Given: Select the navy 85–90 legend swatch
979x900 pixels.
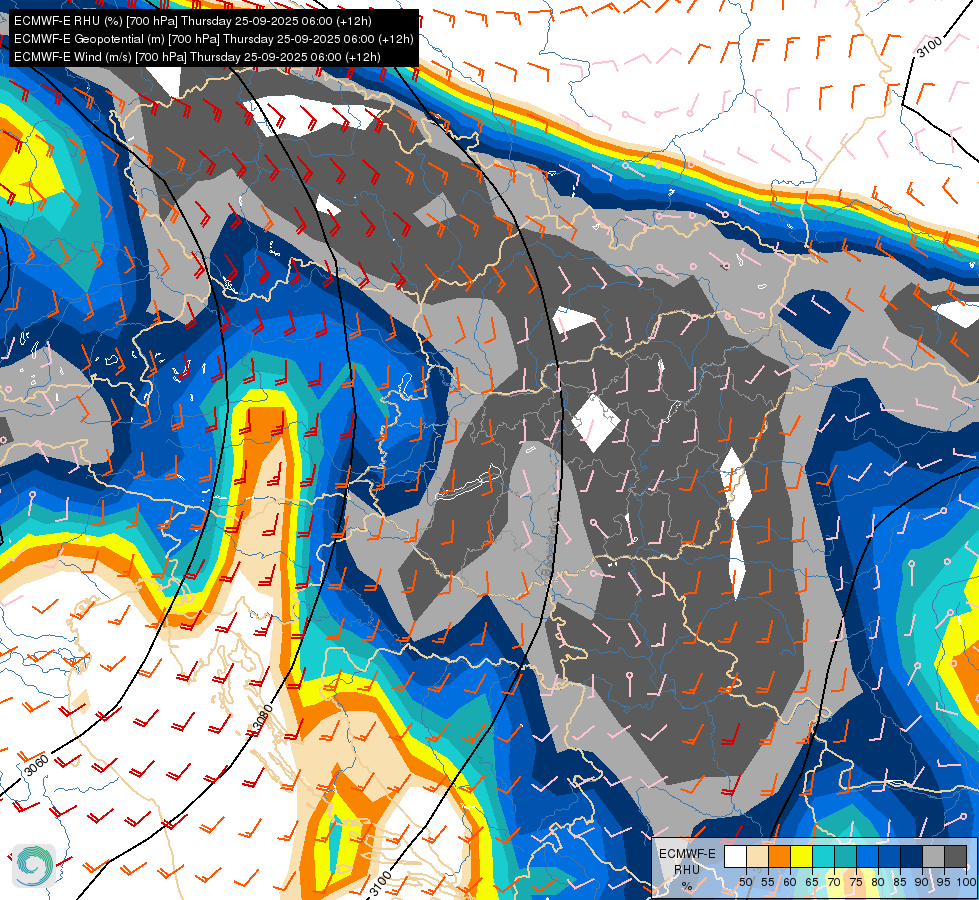Looking at the screenshot, I should click(912, 856).
